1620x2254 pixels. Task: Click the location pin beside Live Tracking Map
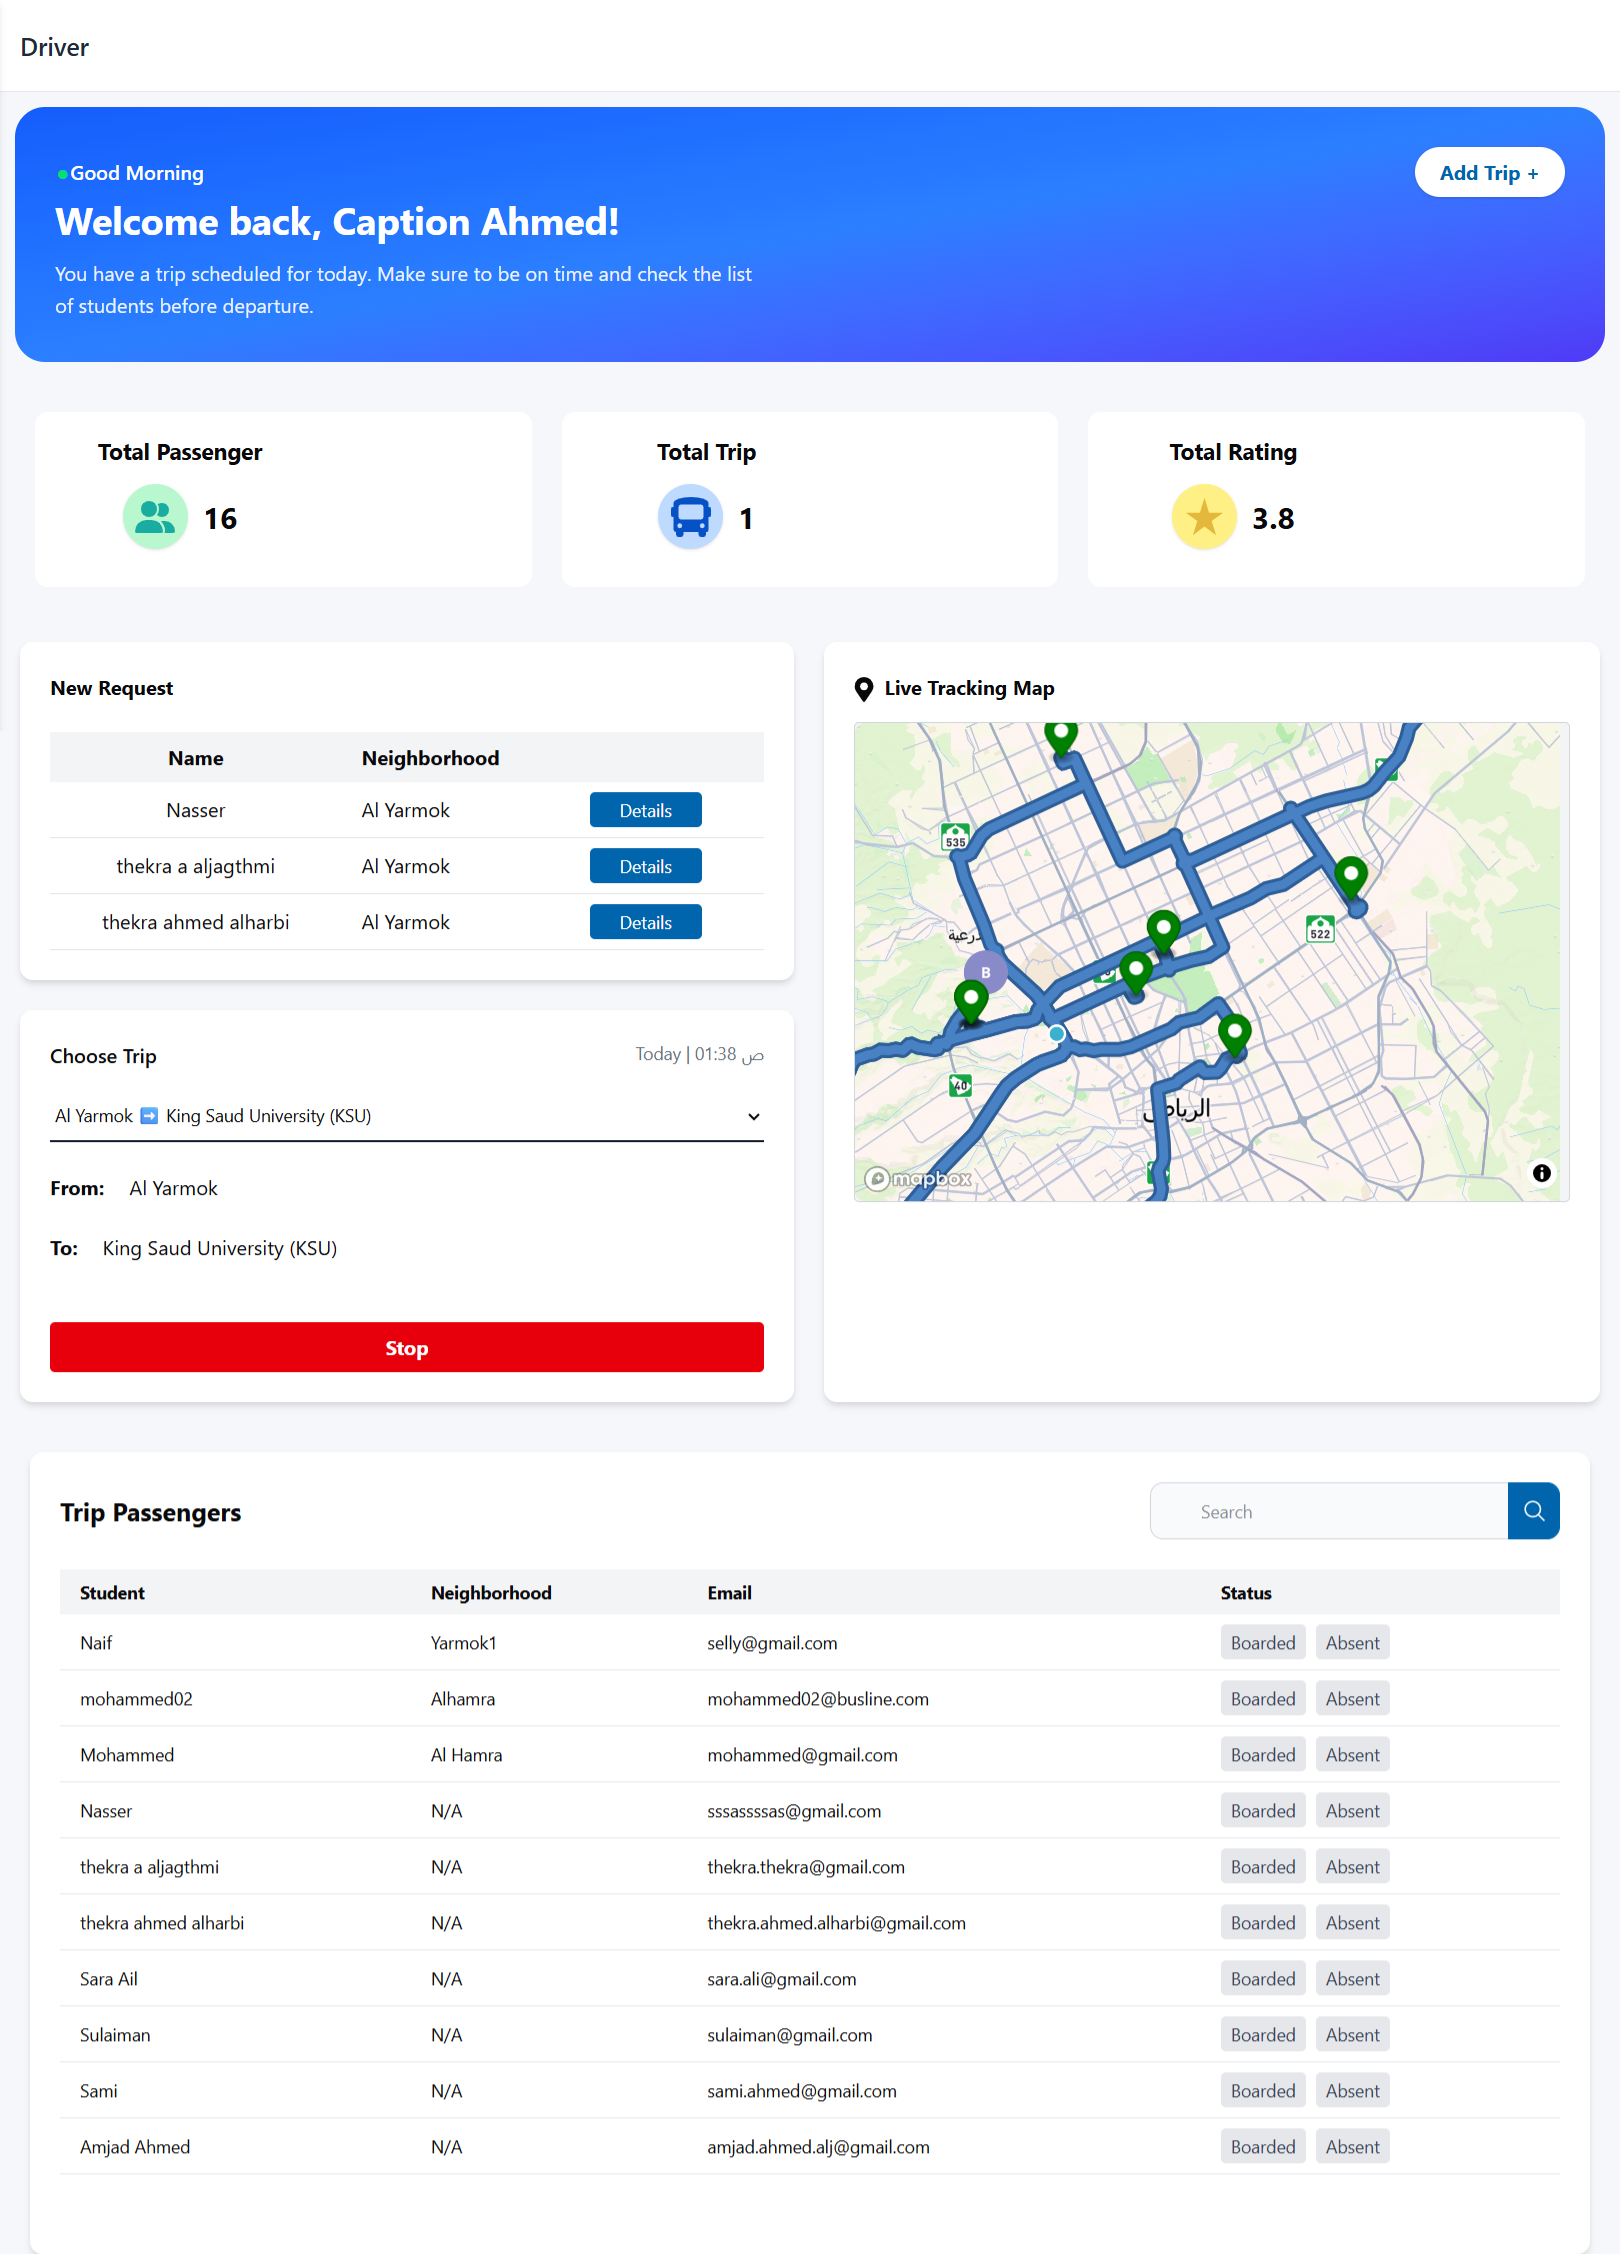[x=864, y=689]
